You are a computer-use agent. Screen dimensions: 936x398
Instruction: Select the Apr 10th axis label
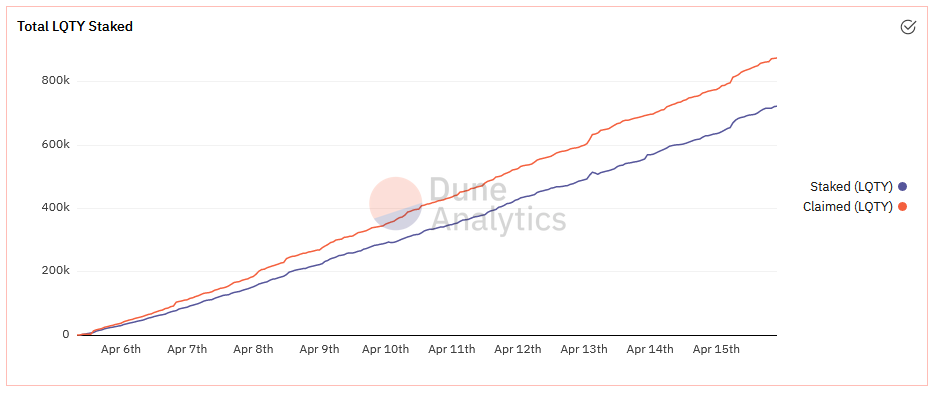(x=386, y=350)
